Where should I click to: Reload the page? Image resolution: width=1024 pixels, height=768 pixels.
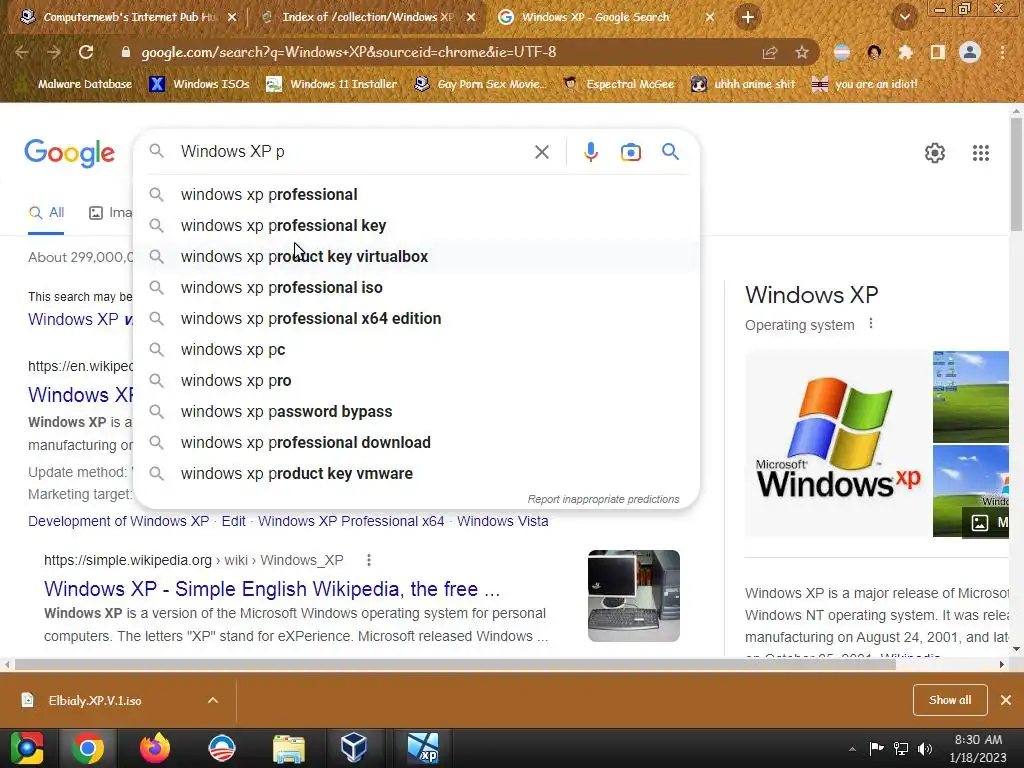pyautogui.click(x=86, y=52)
